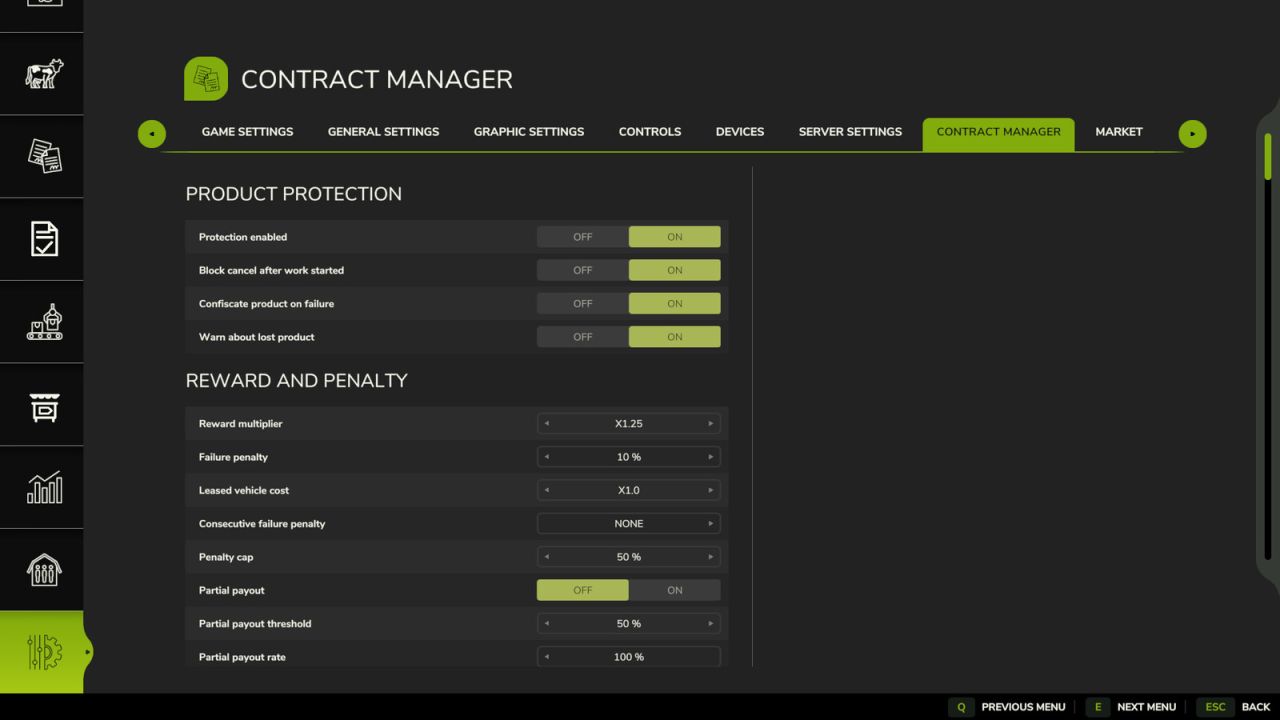Turn ON Confiscate product on failure

[675, 303]
